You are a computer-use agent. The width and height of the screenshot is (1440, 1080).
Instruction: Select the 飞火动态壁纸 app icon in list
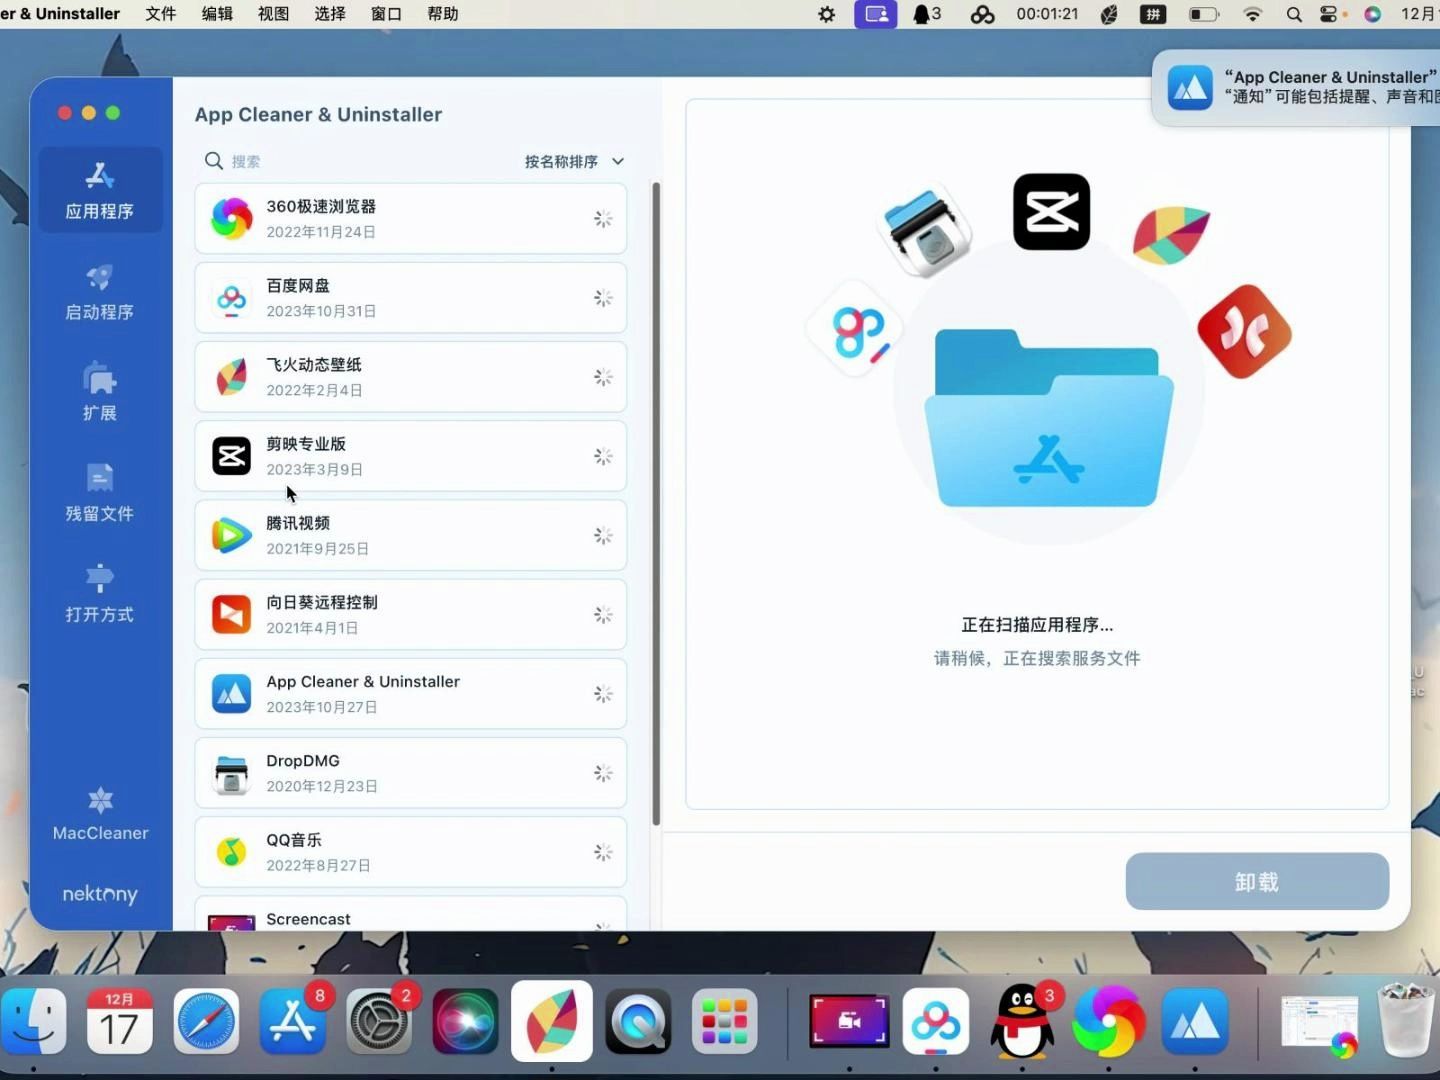coord(231,377)
